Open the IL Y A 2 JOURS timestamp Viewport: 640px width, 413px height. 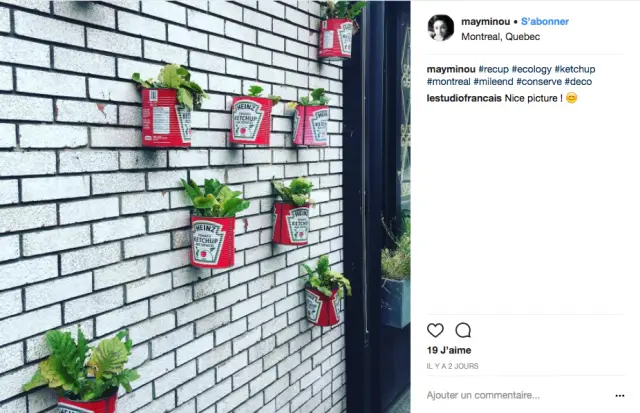[x=452, y=366]
